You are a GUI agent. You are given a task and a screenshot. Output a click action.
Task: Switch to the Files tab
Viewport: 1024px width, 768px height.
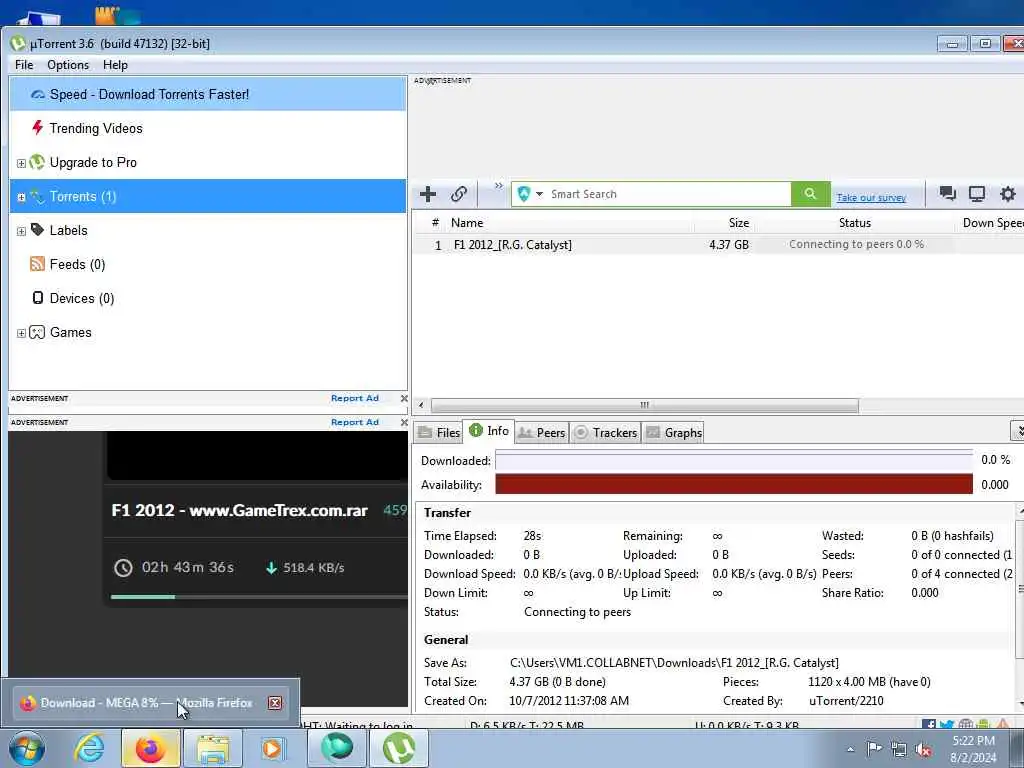pyautogui.click(x=439, y=432)
